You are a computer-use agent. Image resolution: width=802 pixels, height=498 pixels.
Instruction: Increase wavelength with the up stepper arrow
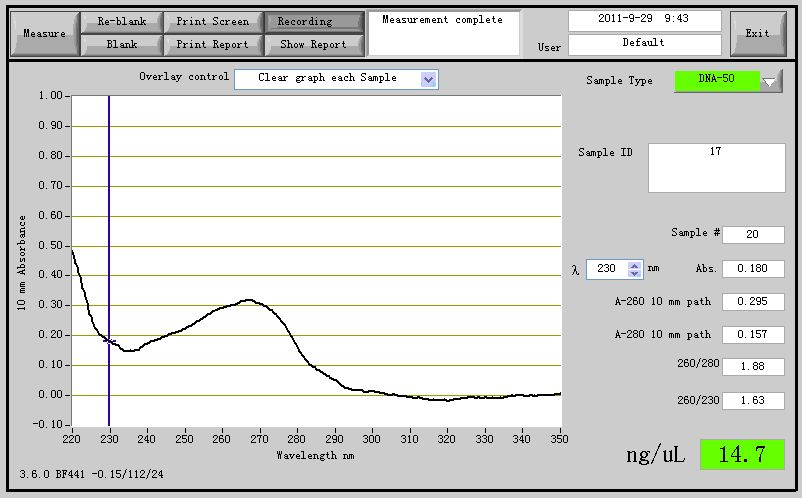click(x=634, y=265)
